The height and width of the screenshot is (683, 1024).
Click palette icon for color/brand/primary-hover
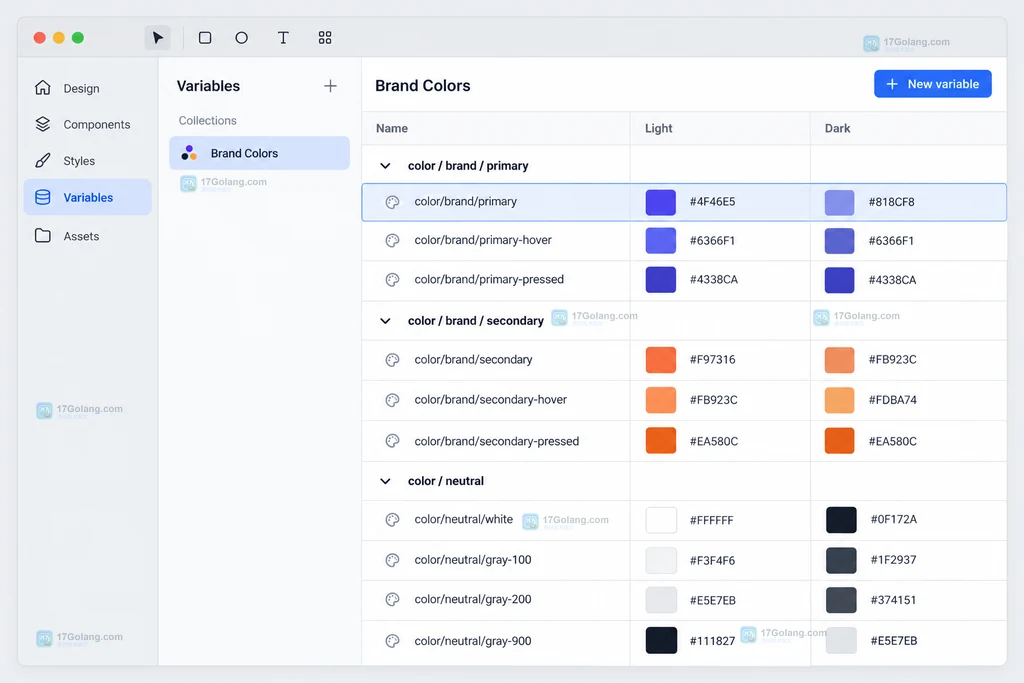point(392,241)
